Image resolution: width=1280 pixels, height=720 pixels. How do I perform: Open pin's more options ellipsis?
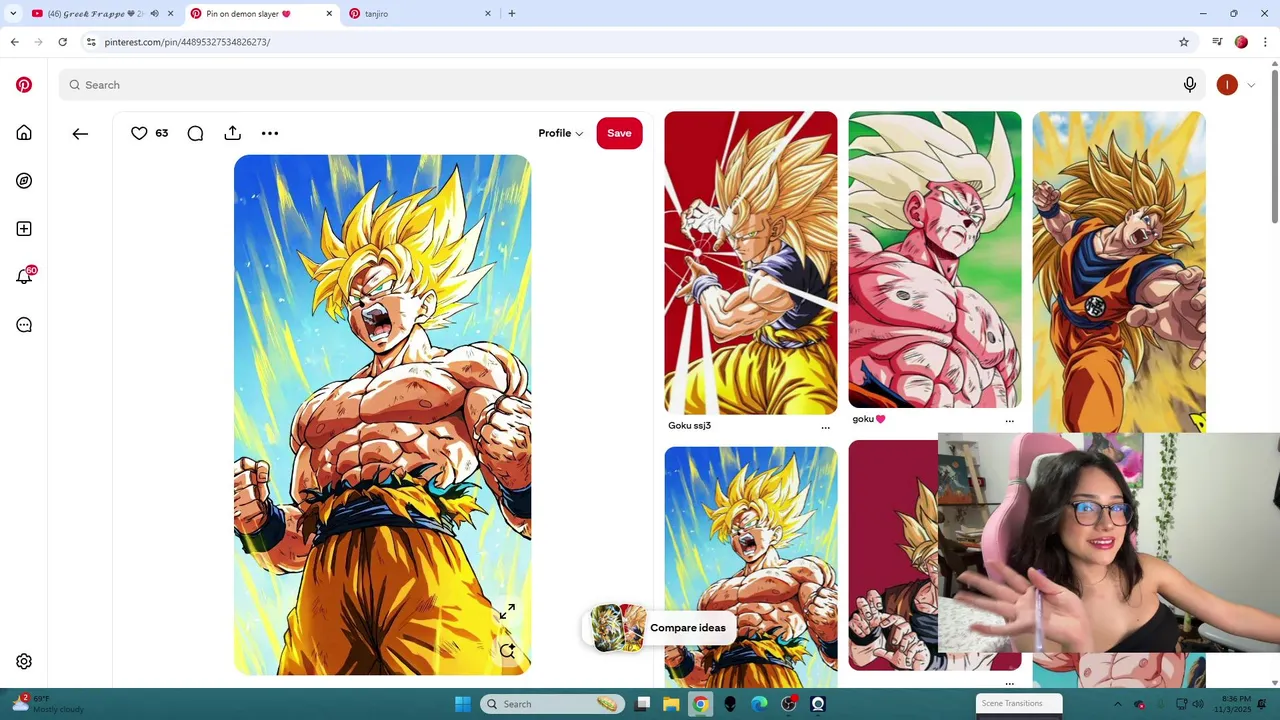tap(270, 133)
